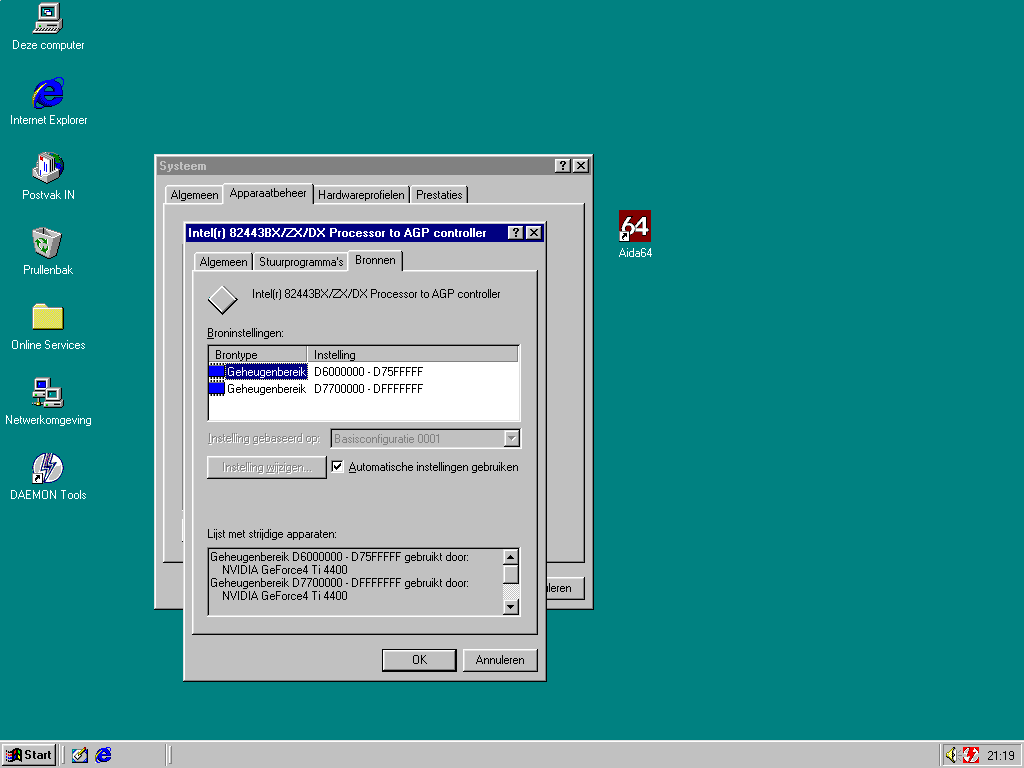Screen dimensions: 1024x768
Task: Close the AGP controller properties dialog
Action: tap(534, 232)
